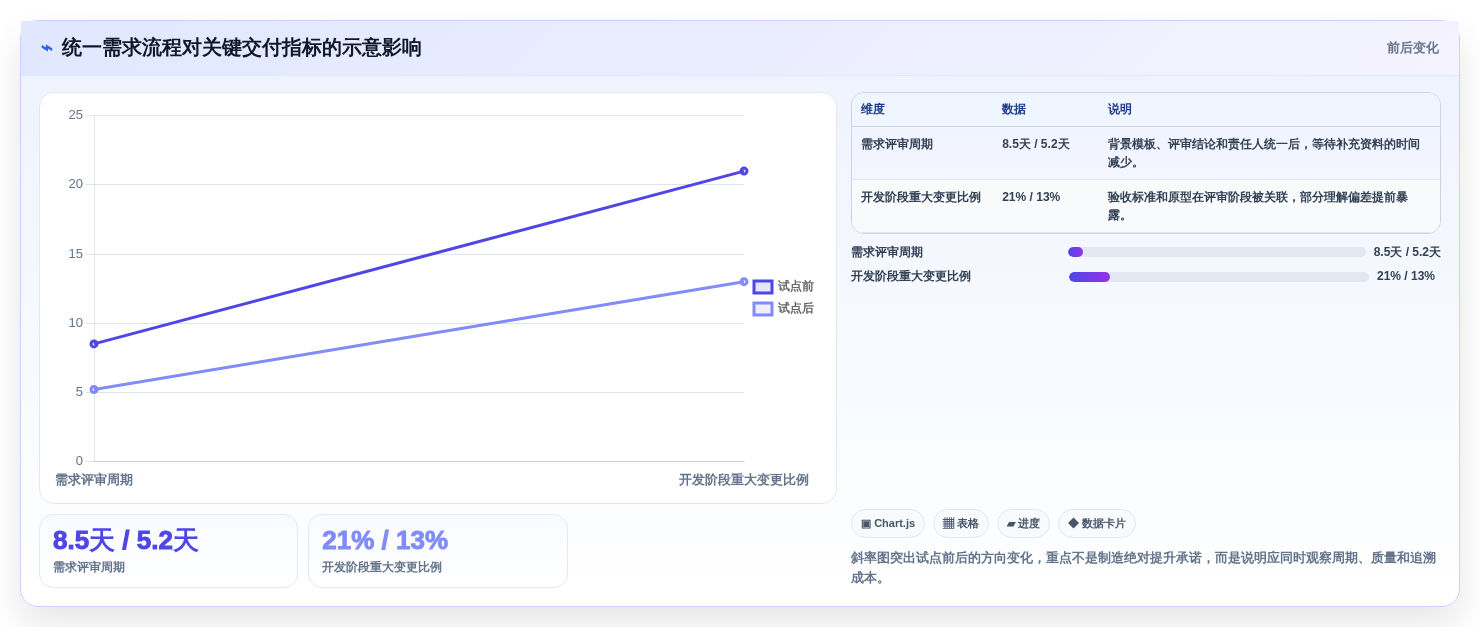Open the 8.5天 / 5.2天 metric card
The image size is (1480, 627).
coord(168,551)
